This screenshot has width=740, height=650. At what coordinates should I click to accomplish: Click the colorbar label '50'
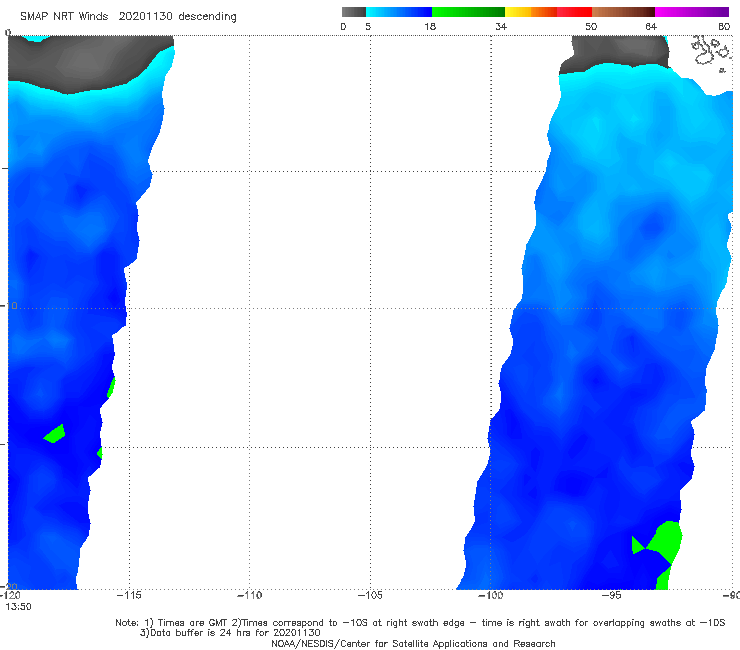point(591,27)
